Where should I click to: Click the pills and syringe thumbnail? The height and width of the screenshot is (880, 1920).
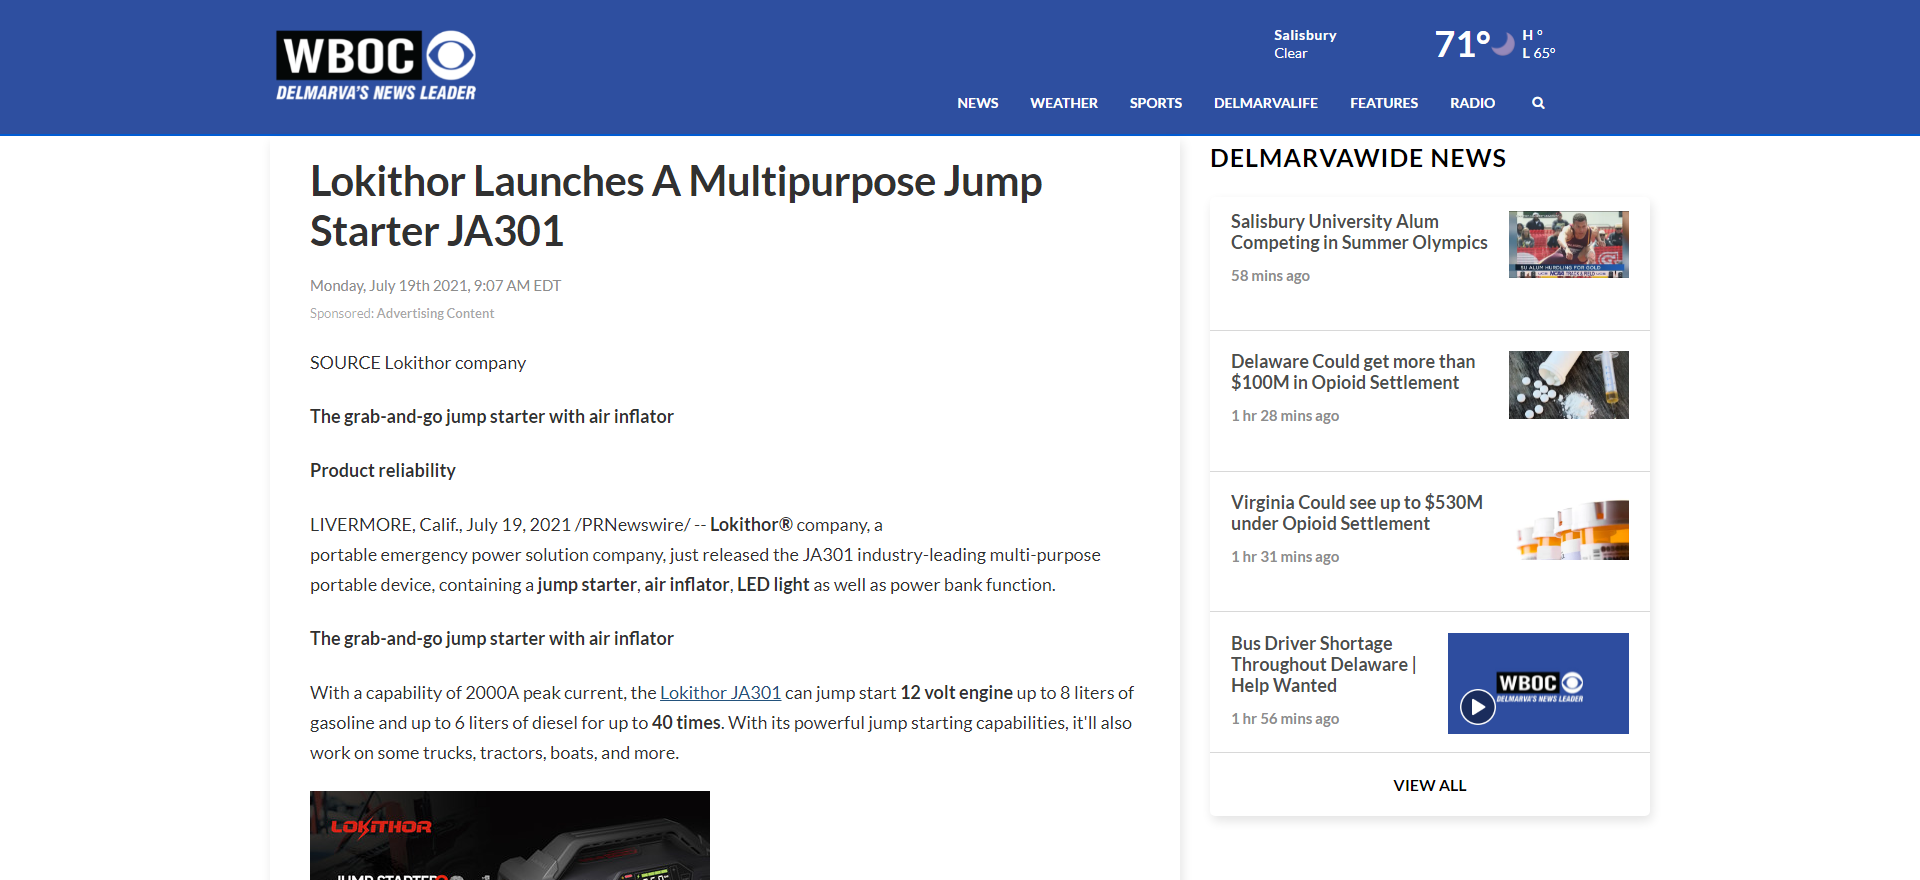[x=1568, y=385]
